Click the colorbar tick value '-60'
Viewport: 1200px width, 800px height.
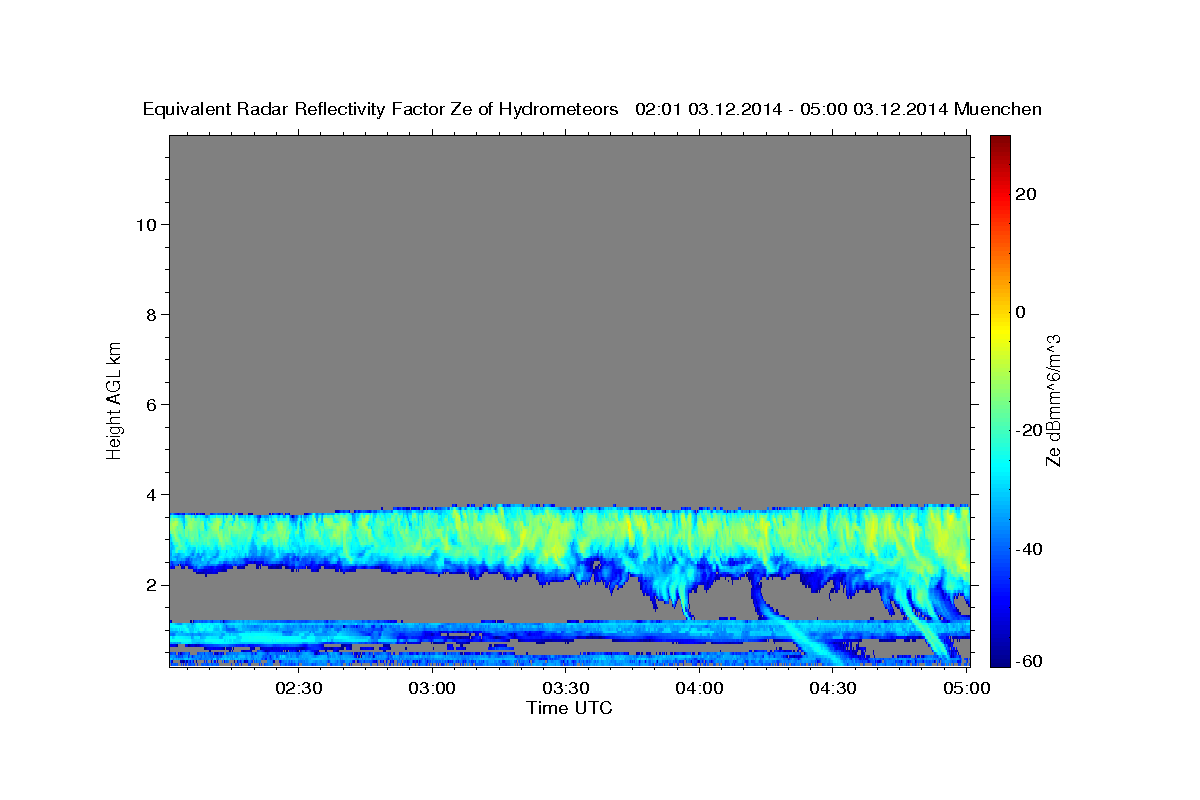(x=1028, y=660)
